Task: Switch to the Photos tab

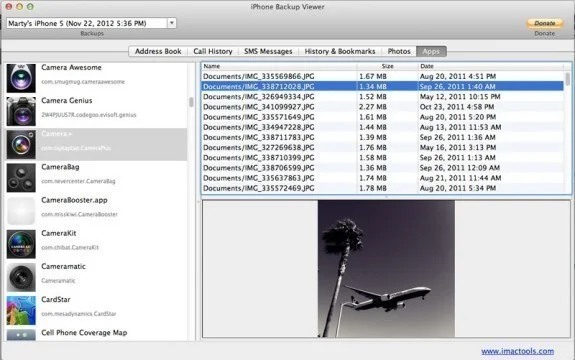Action: (x=399, y=51)
